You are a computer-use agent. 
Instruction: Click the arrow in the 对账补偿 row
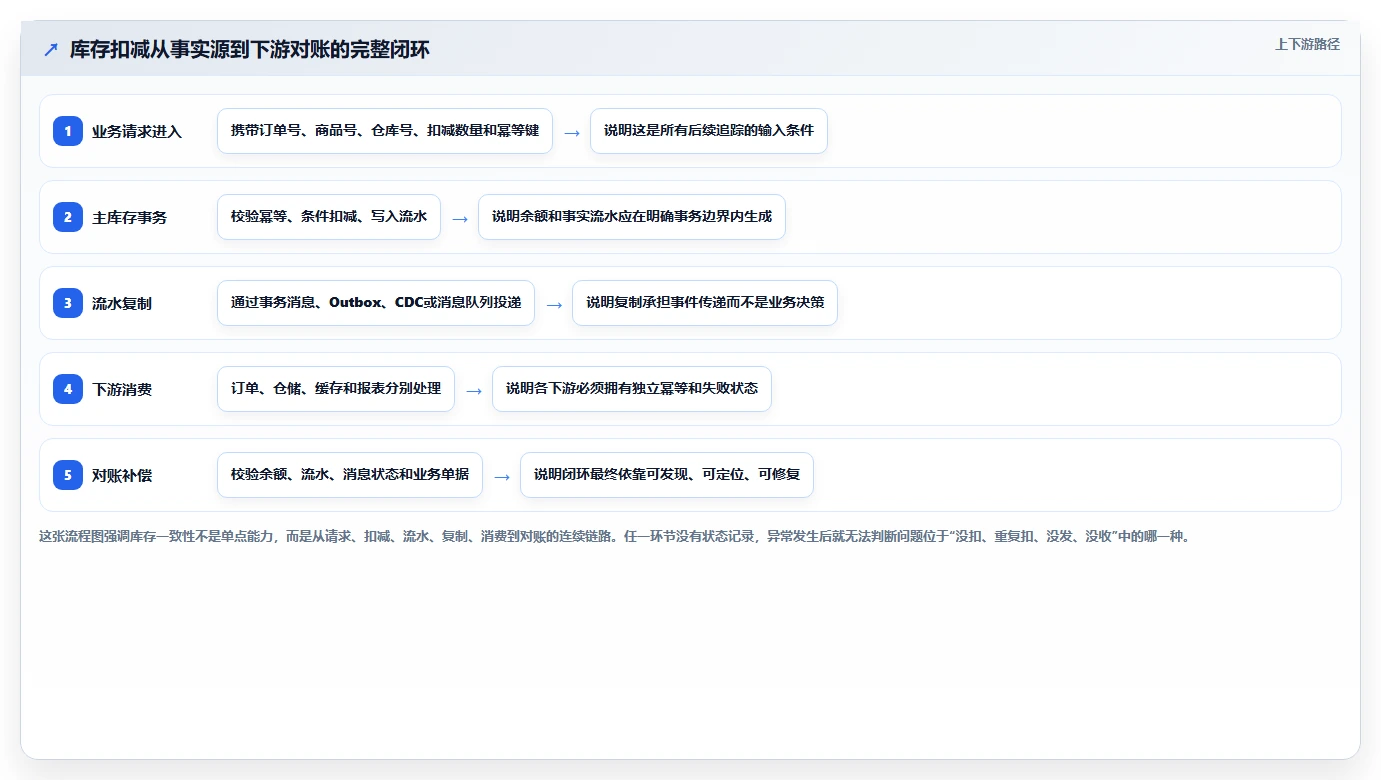[502, 476]
